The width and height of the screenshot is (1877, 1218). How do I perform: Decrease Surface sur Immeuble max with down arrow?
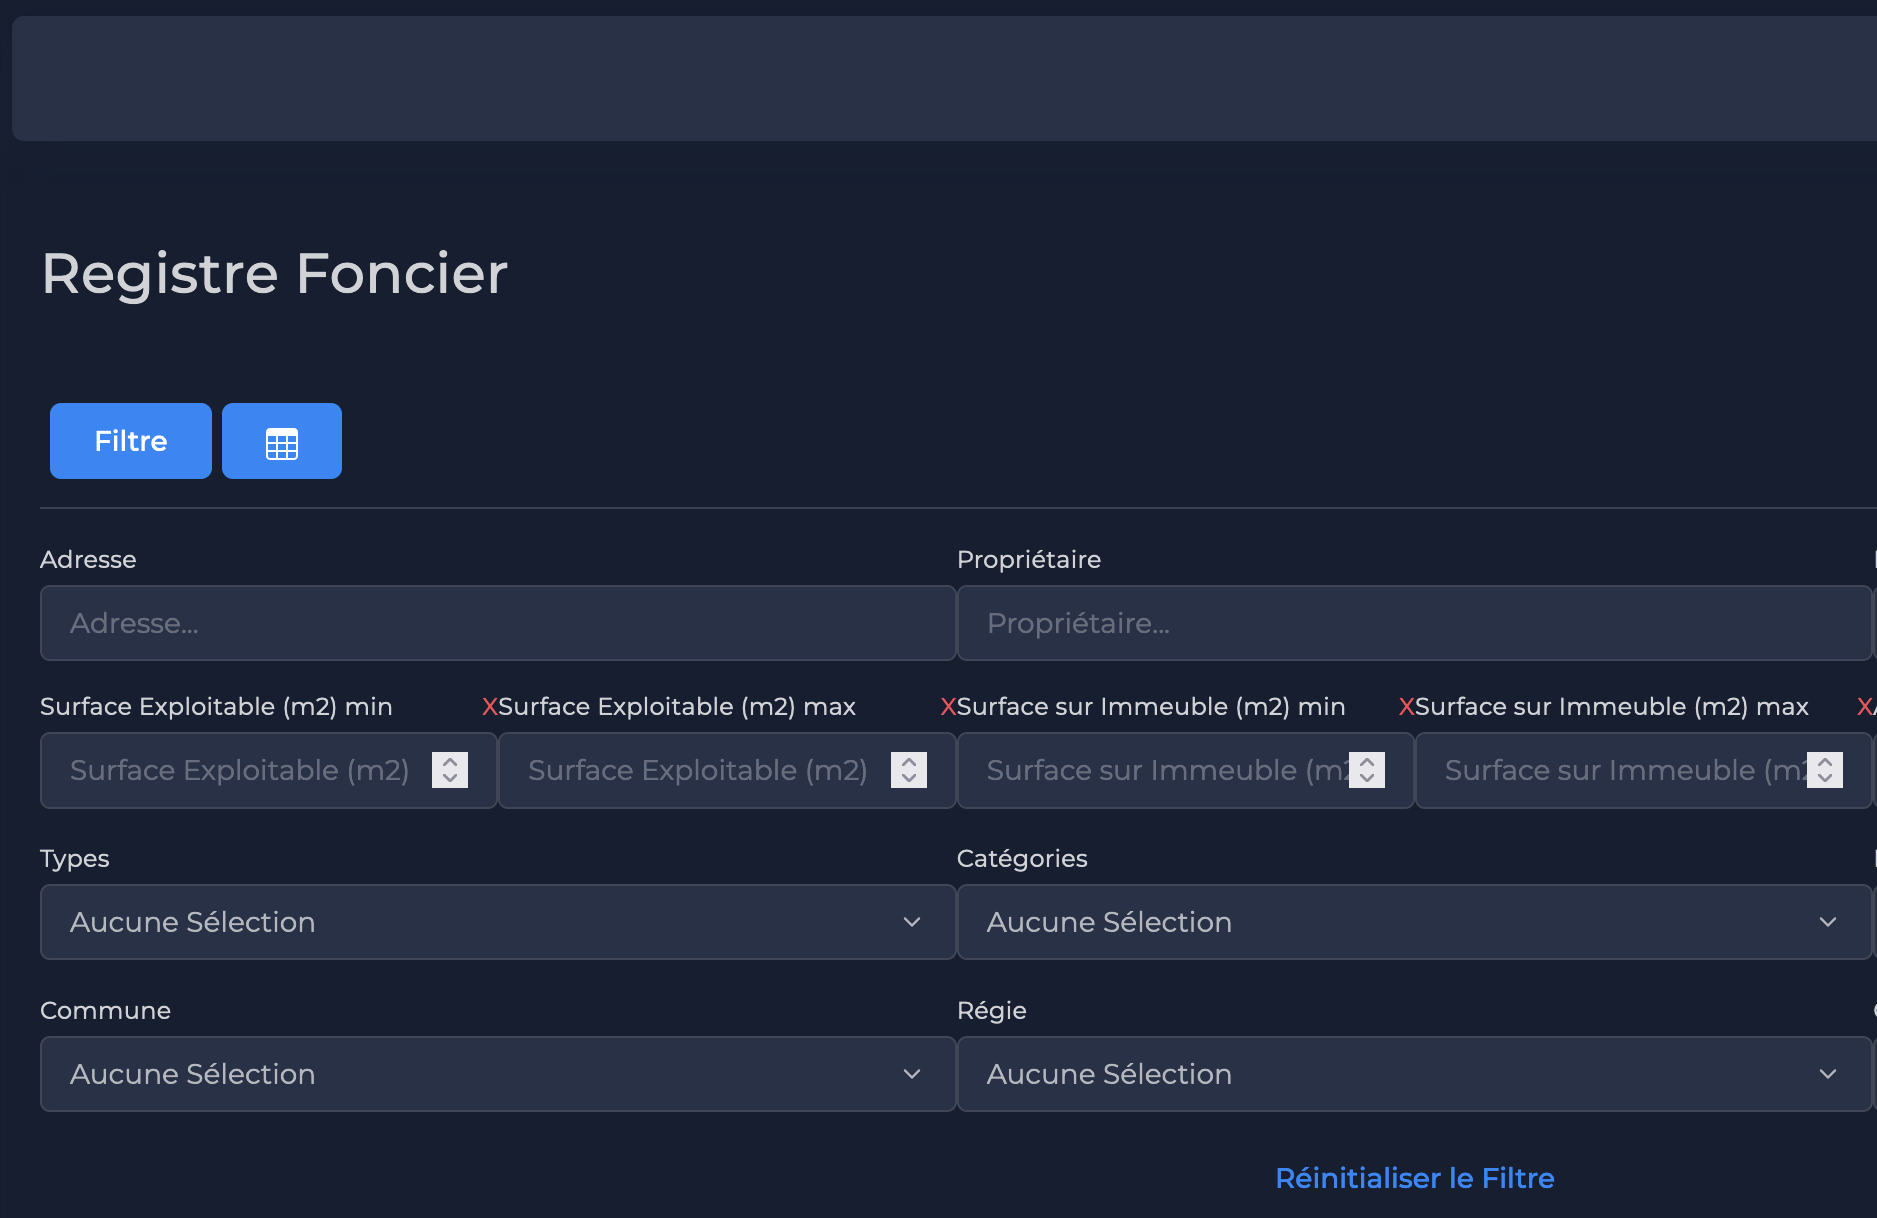1825,779
